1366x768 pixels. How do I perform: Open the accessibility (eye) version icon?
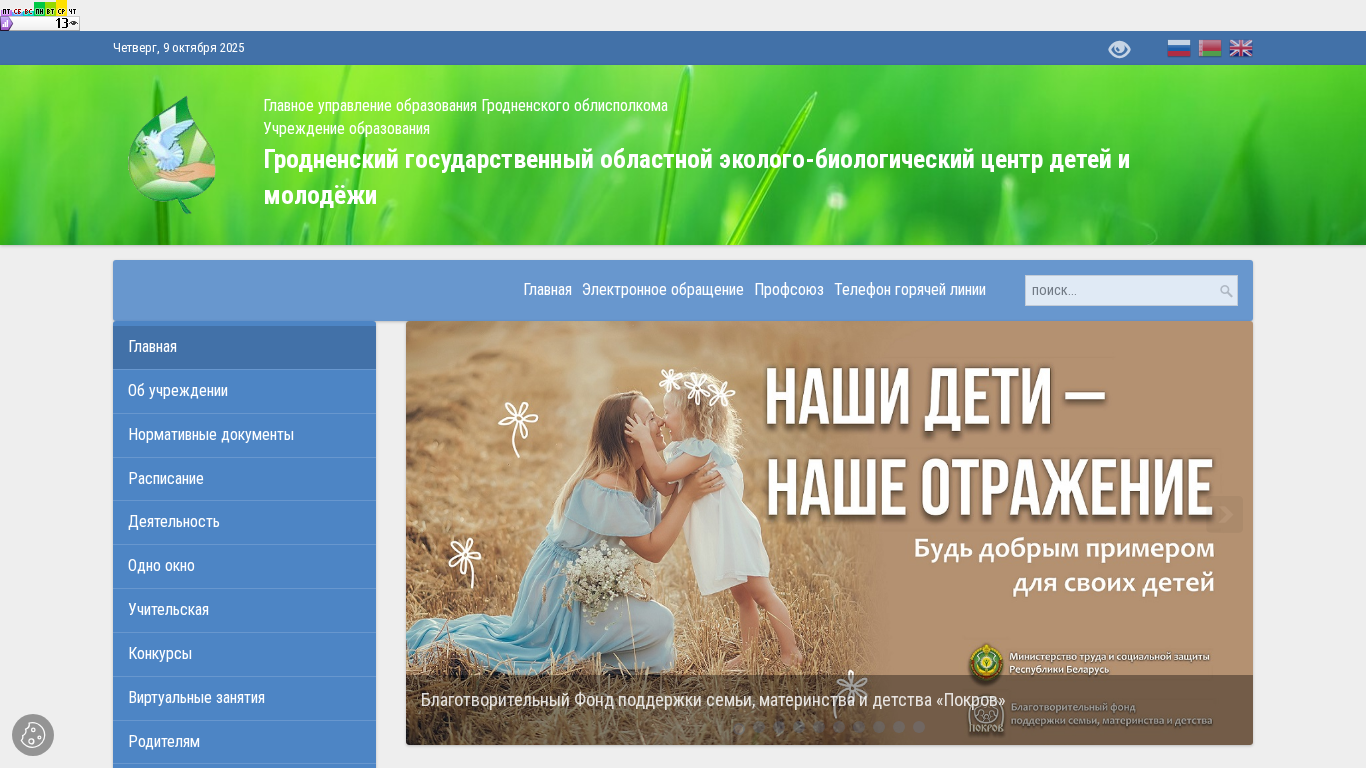click(1119, 49)
